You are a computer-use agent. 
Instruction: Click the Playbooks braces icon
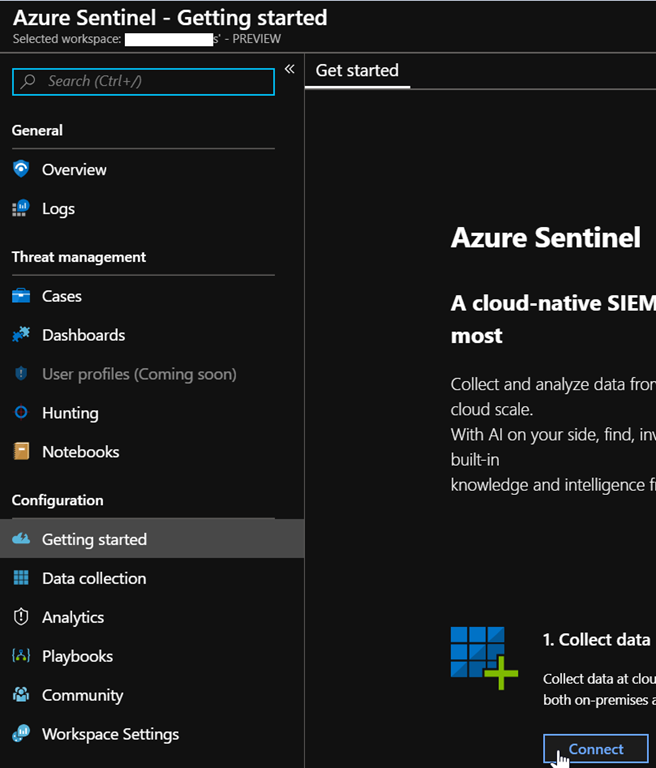coord(21,656)
